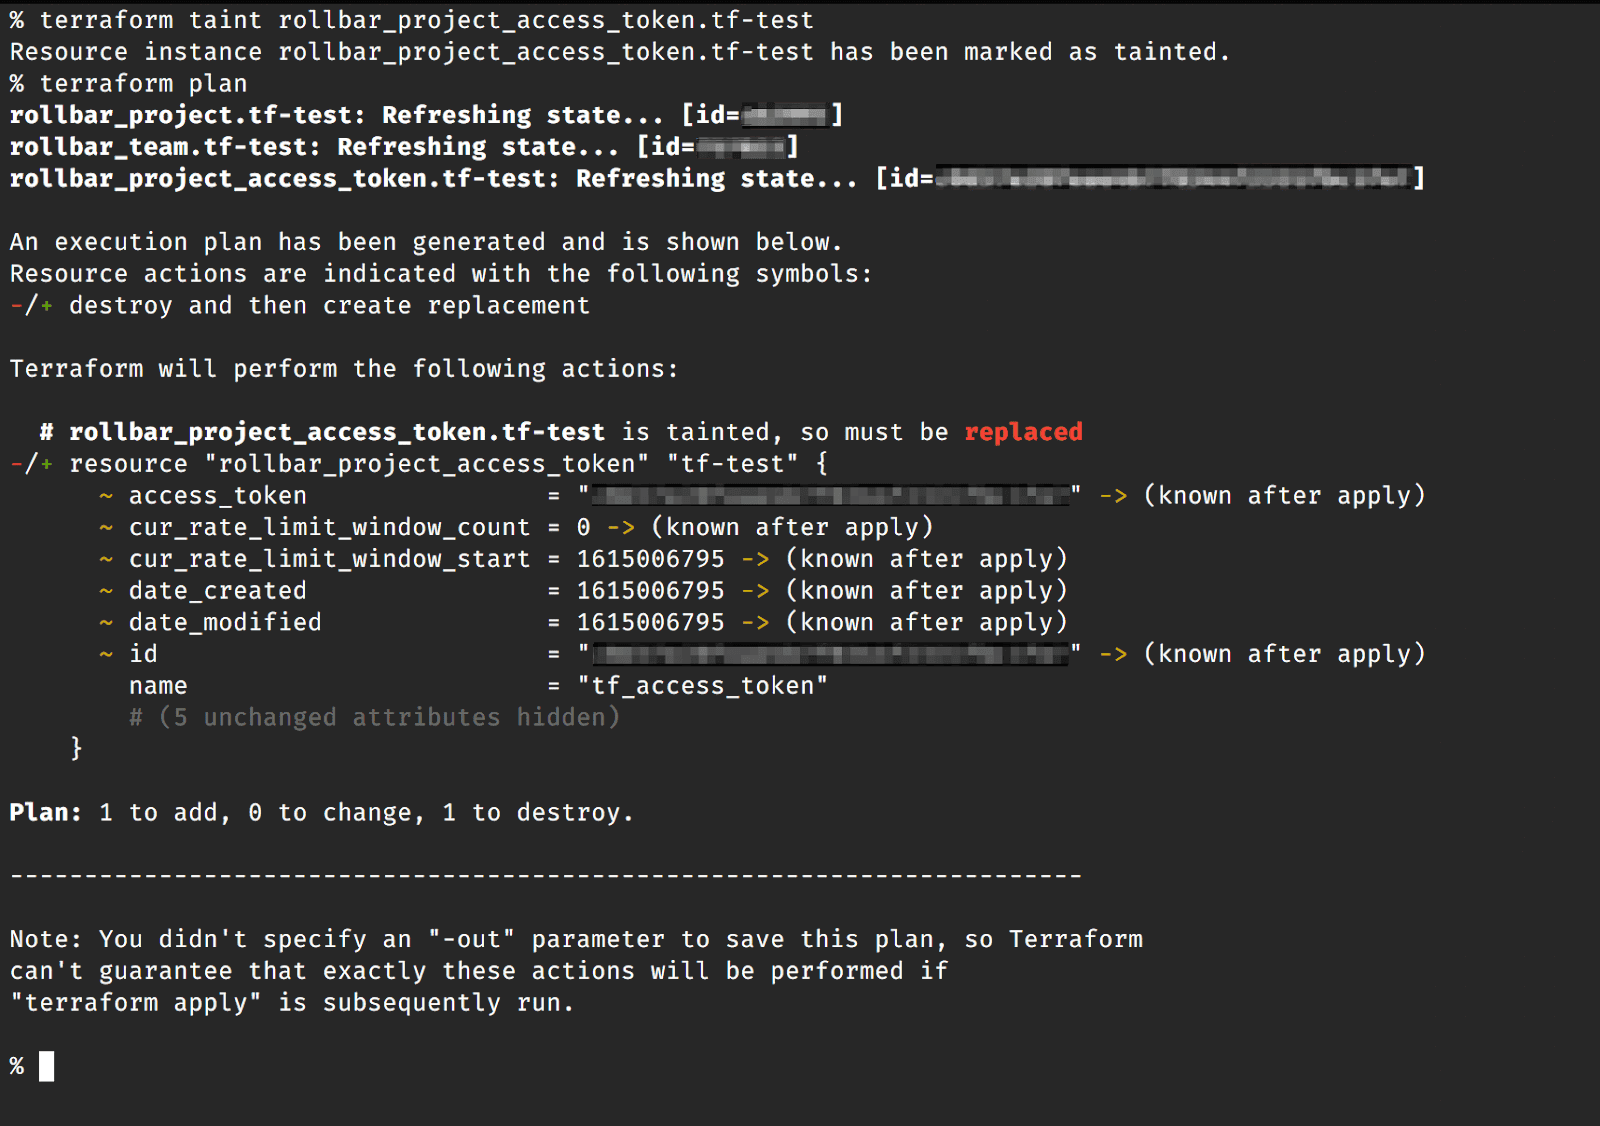Click the date_modified value 1615006795
The image size is (1600, 1126).
(650, 622)
